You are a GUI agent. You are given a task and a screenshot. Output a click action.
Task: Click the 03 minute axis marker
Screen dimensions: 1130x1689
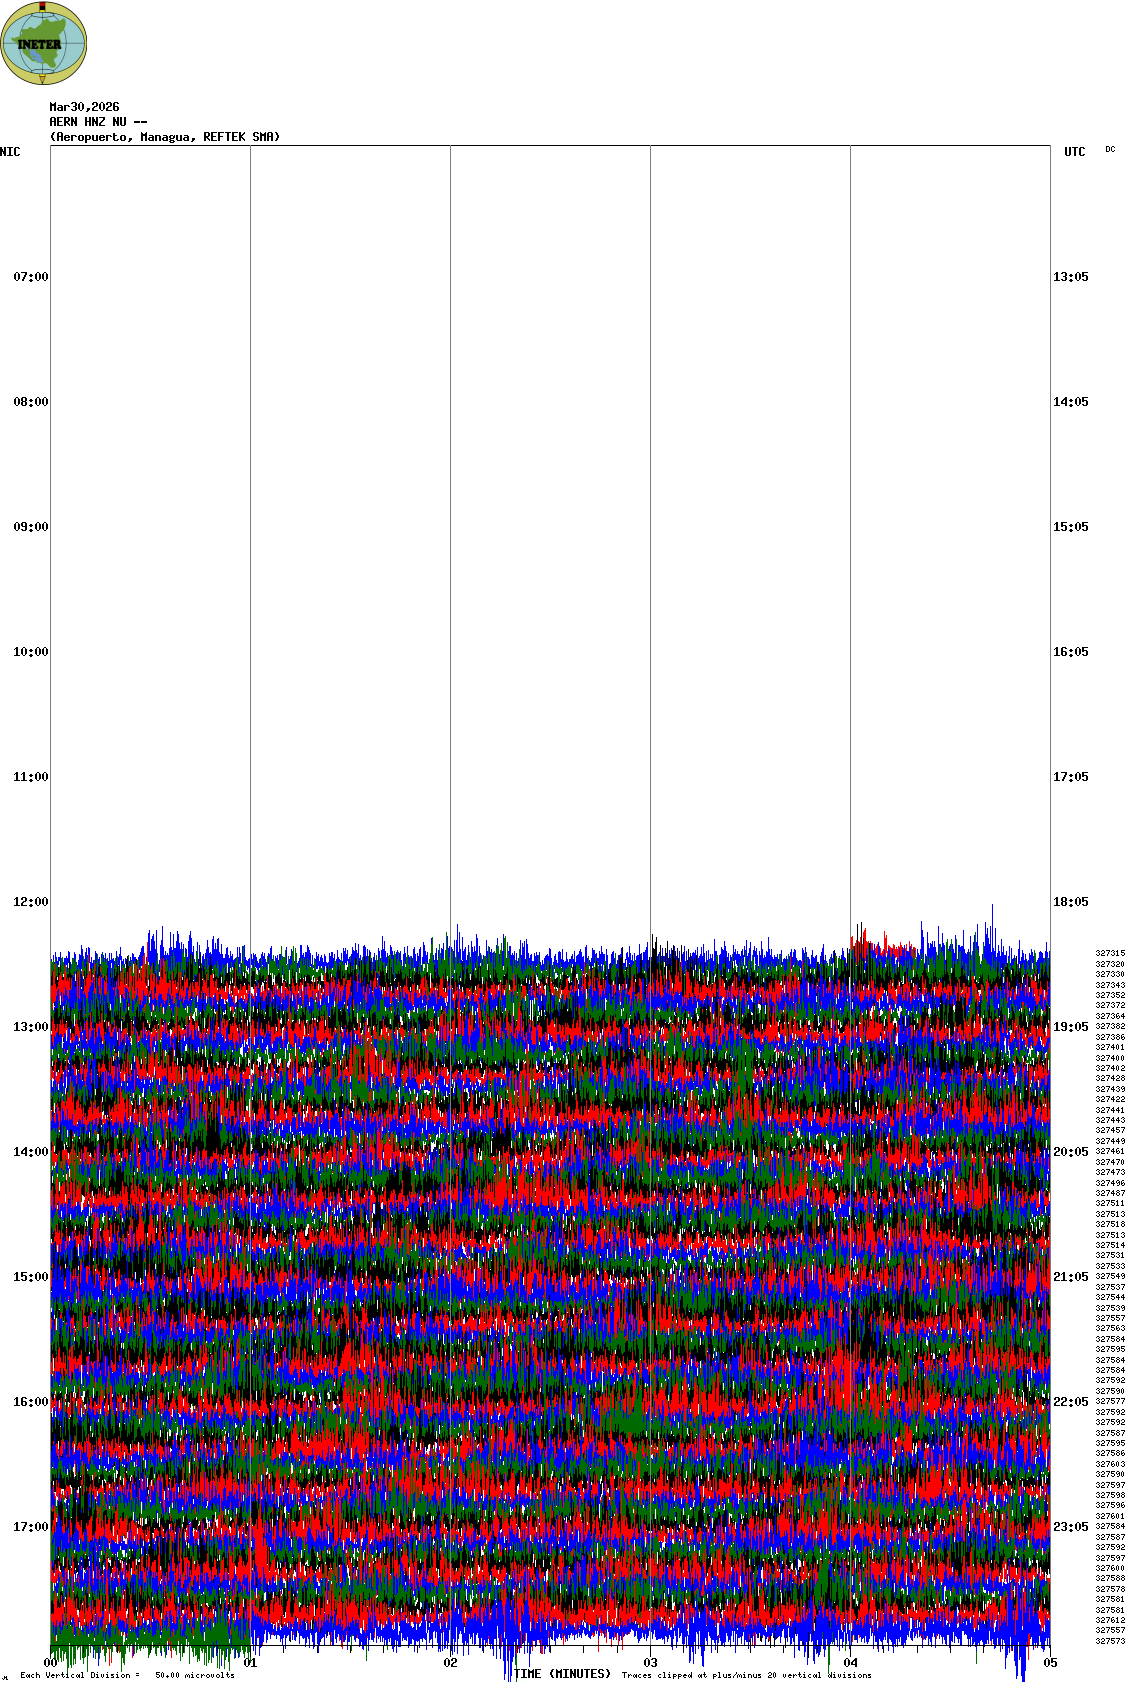(651, 1663)
